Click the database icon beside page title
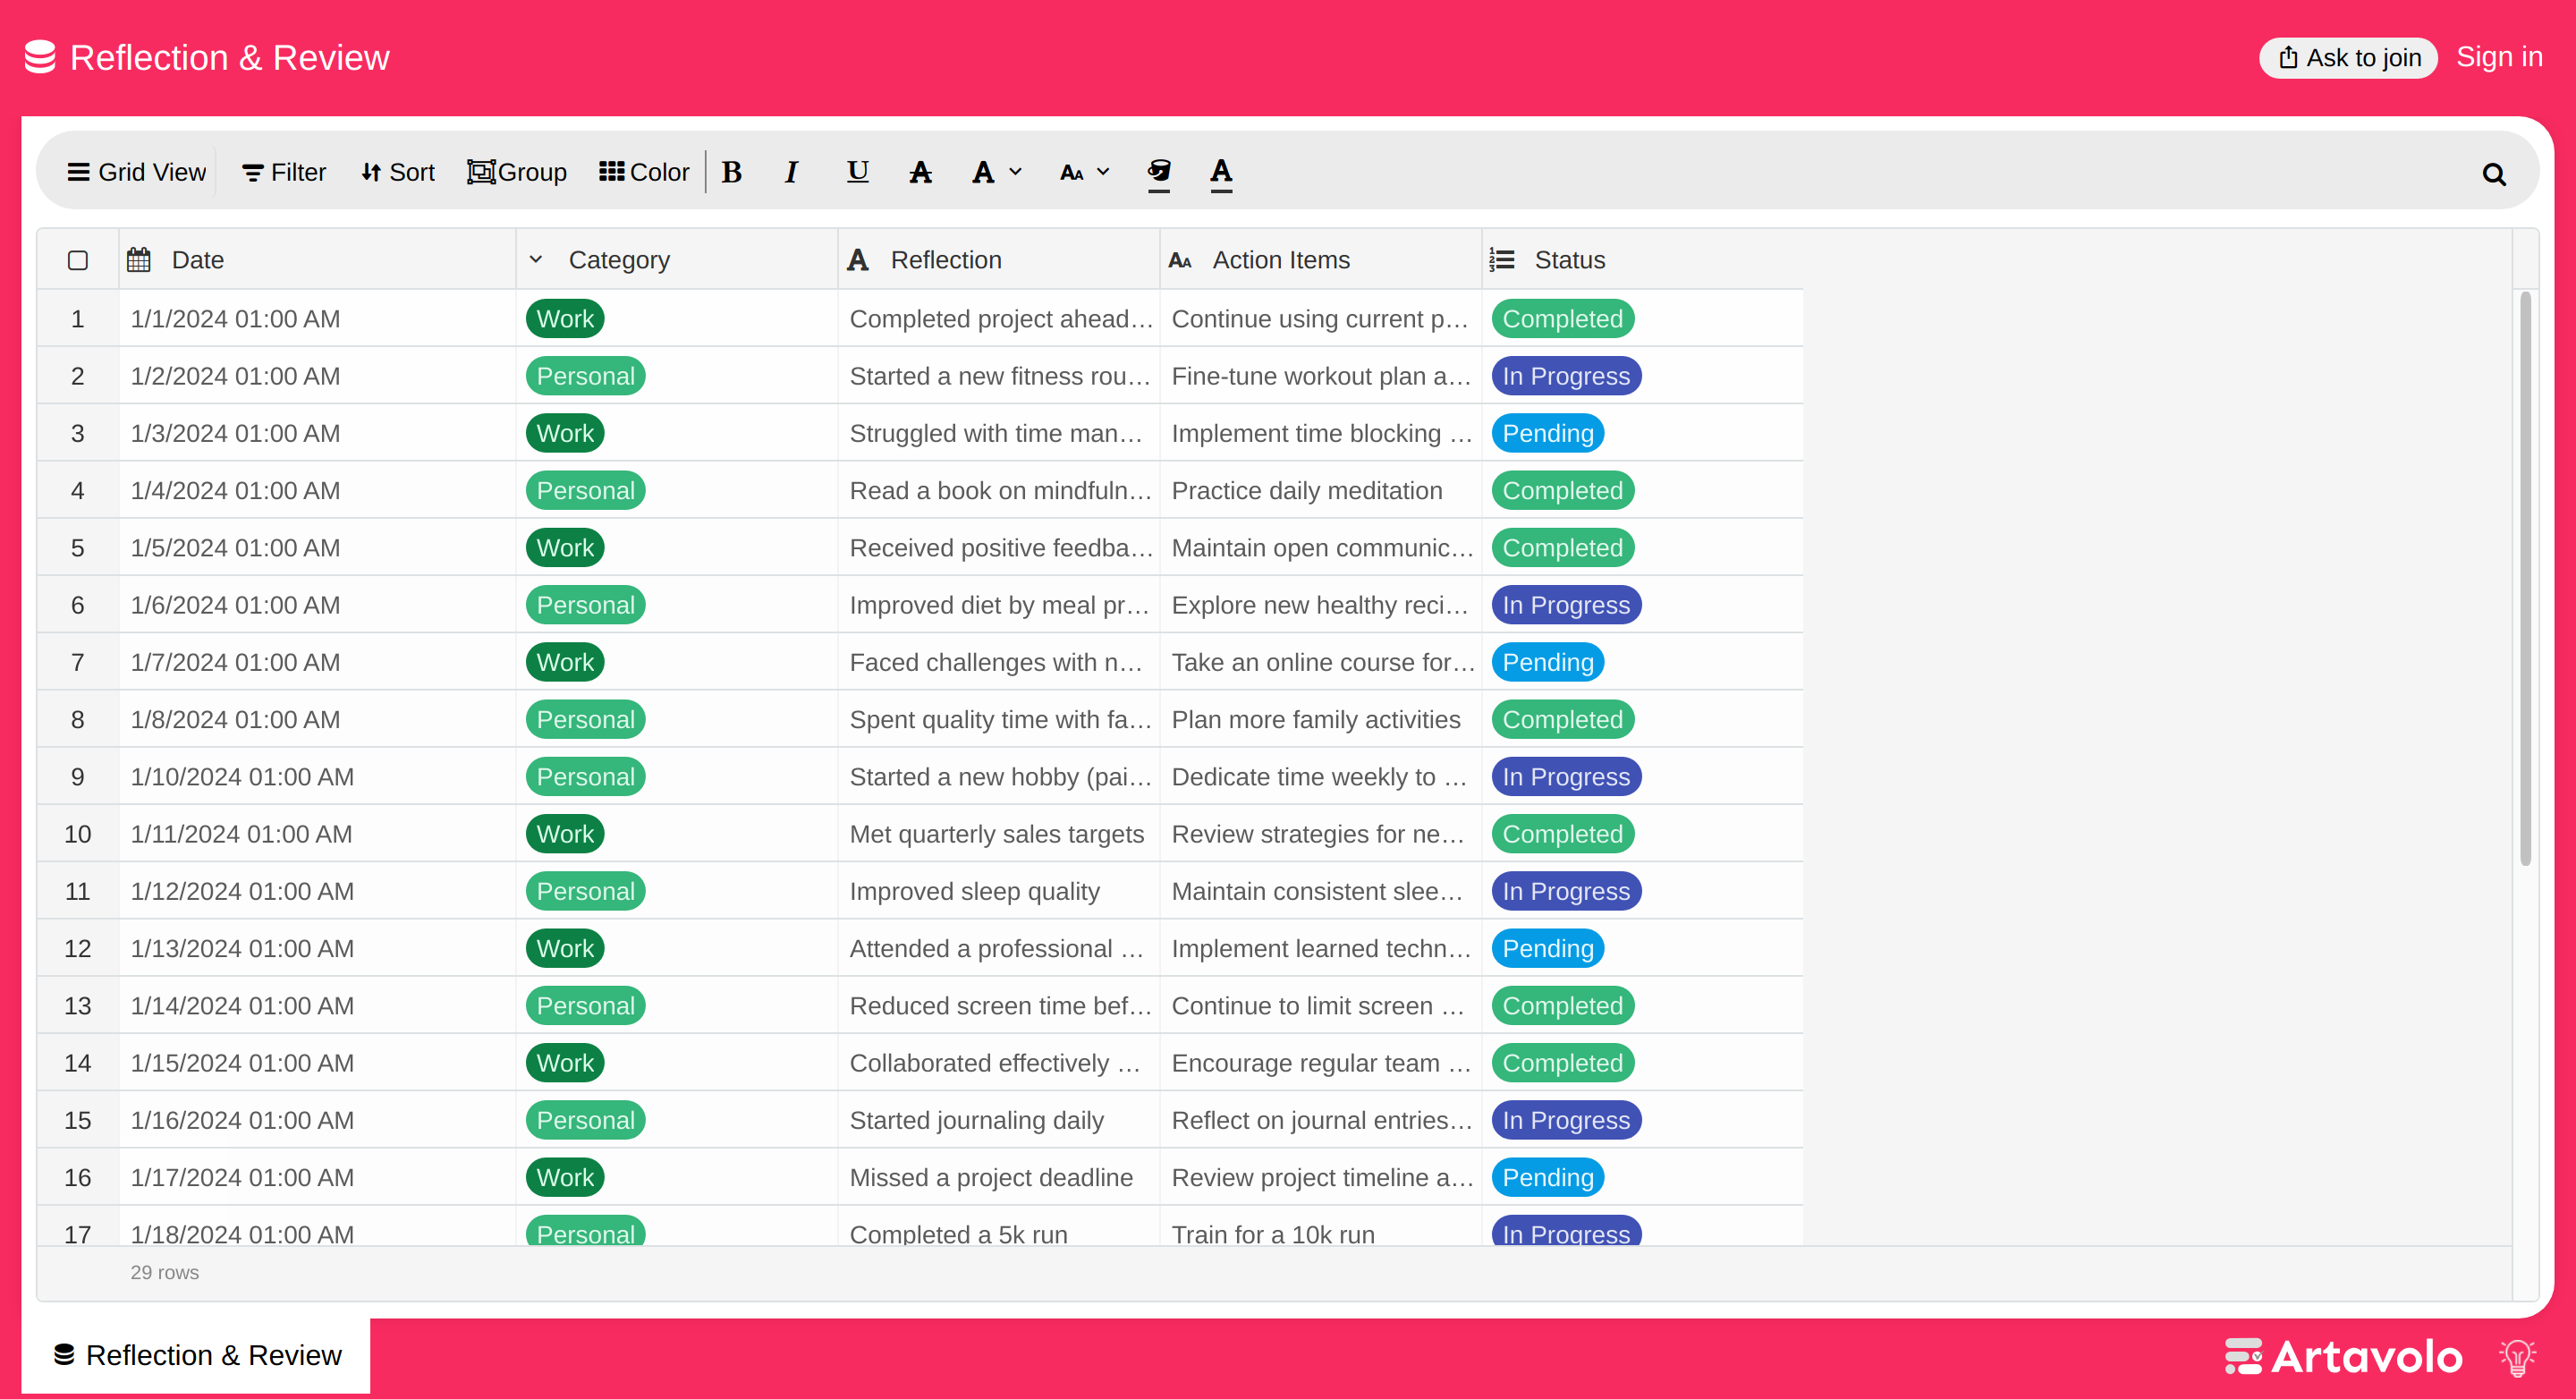 (40, 57)
